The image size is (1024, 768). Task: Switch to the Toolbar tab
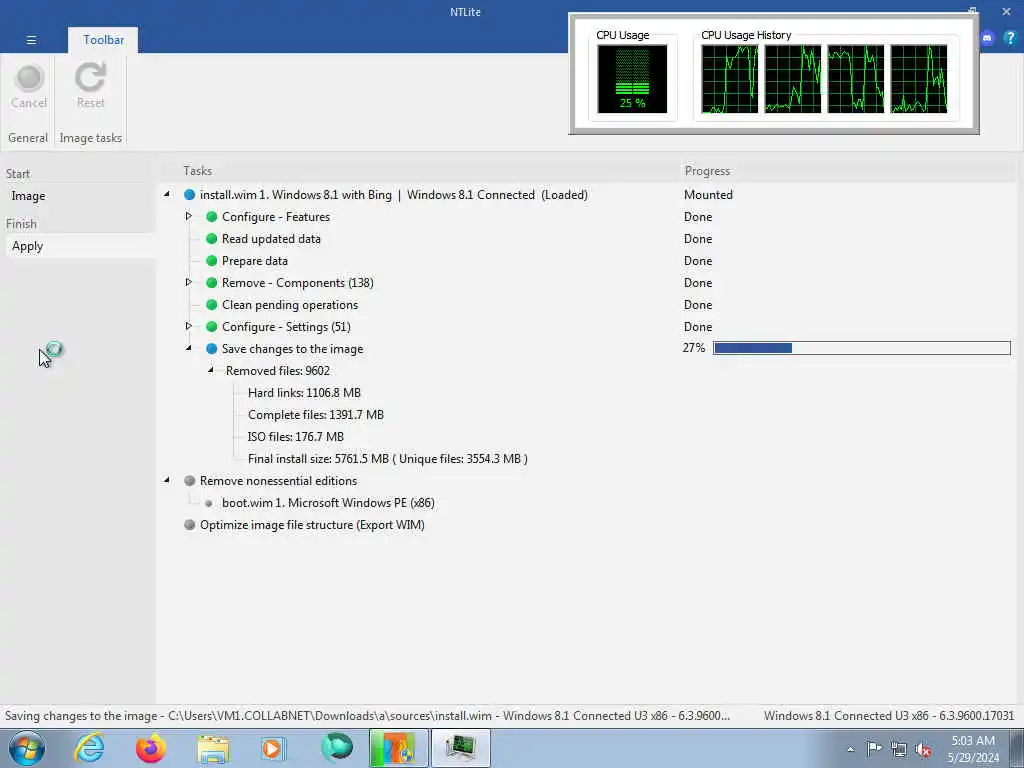(103, 40)
